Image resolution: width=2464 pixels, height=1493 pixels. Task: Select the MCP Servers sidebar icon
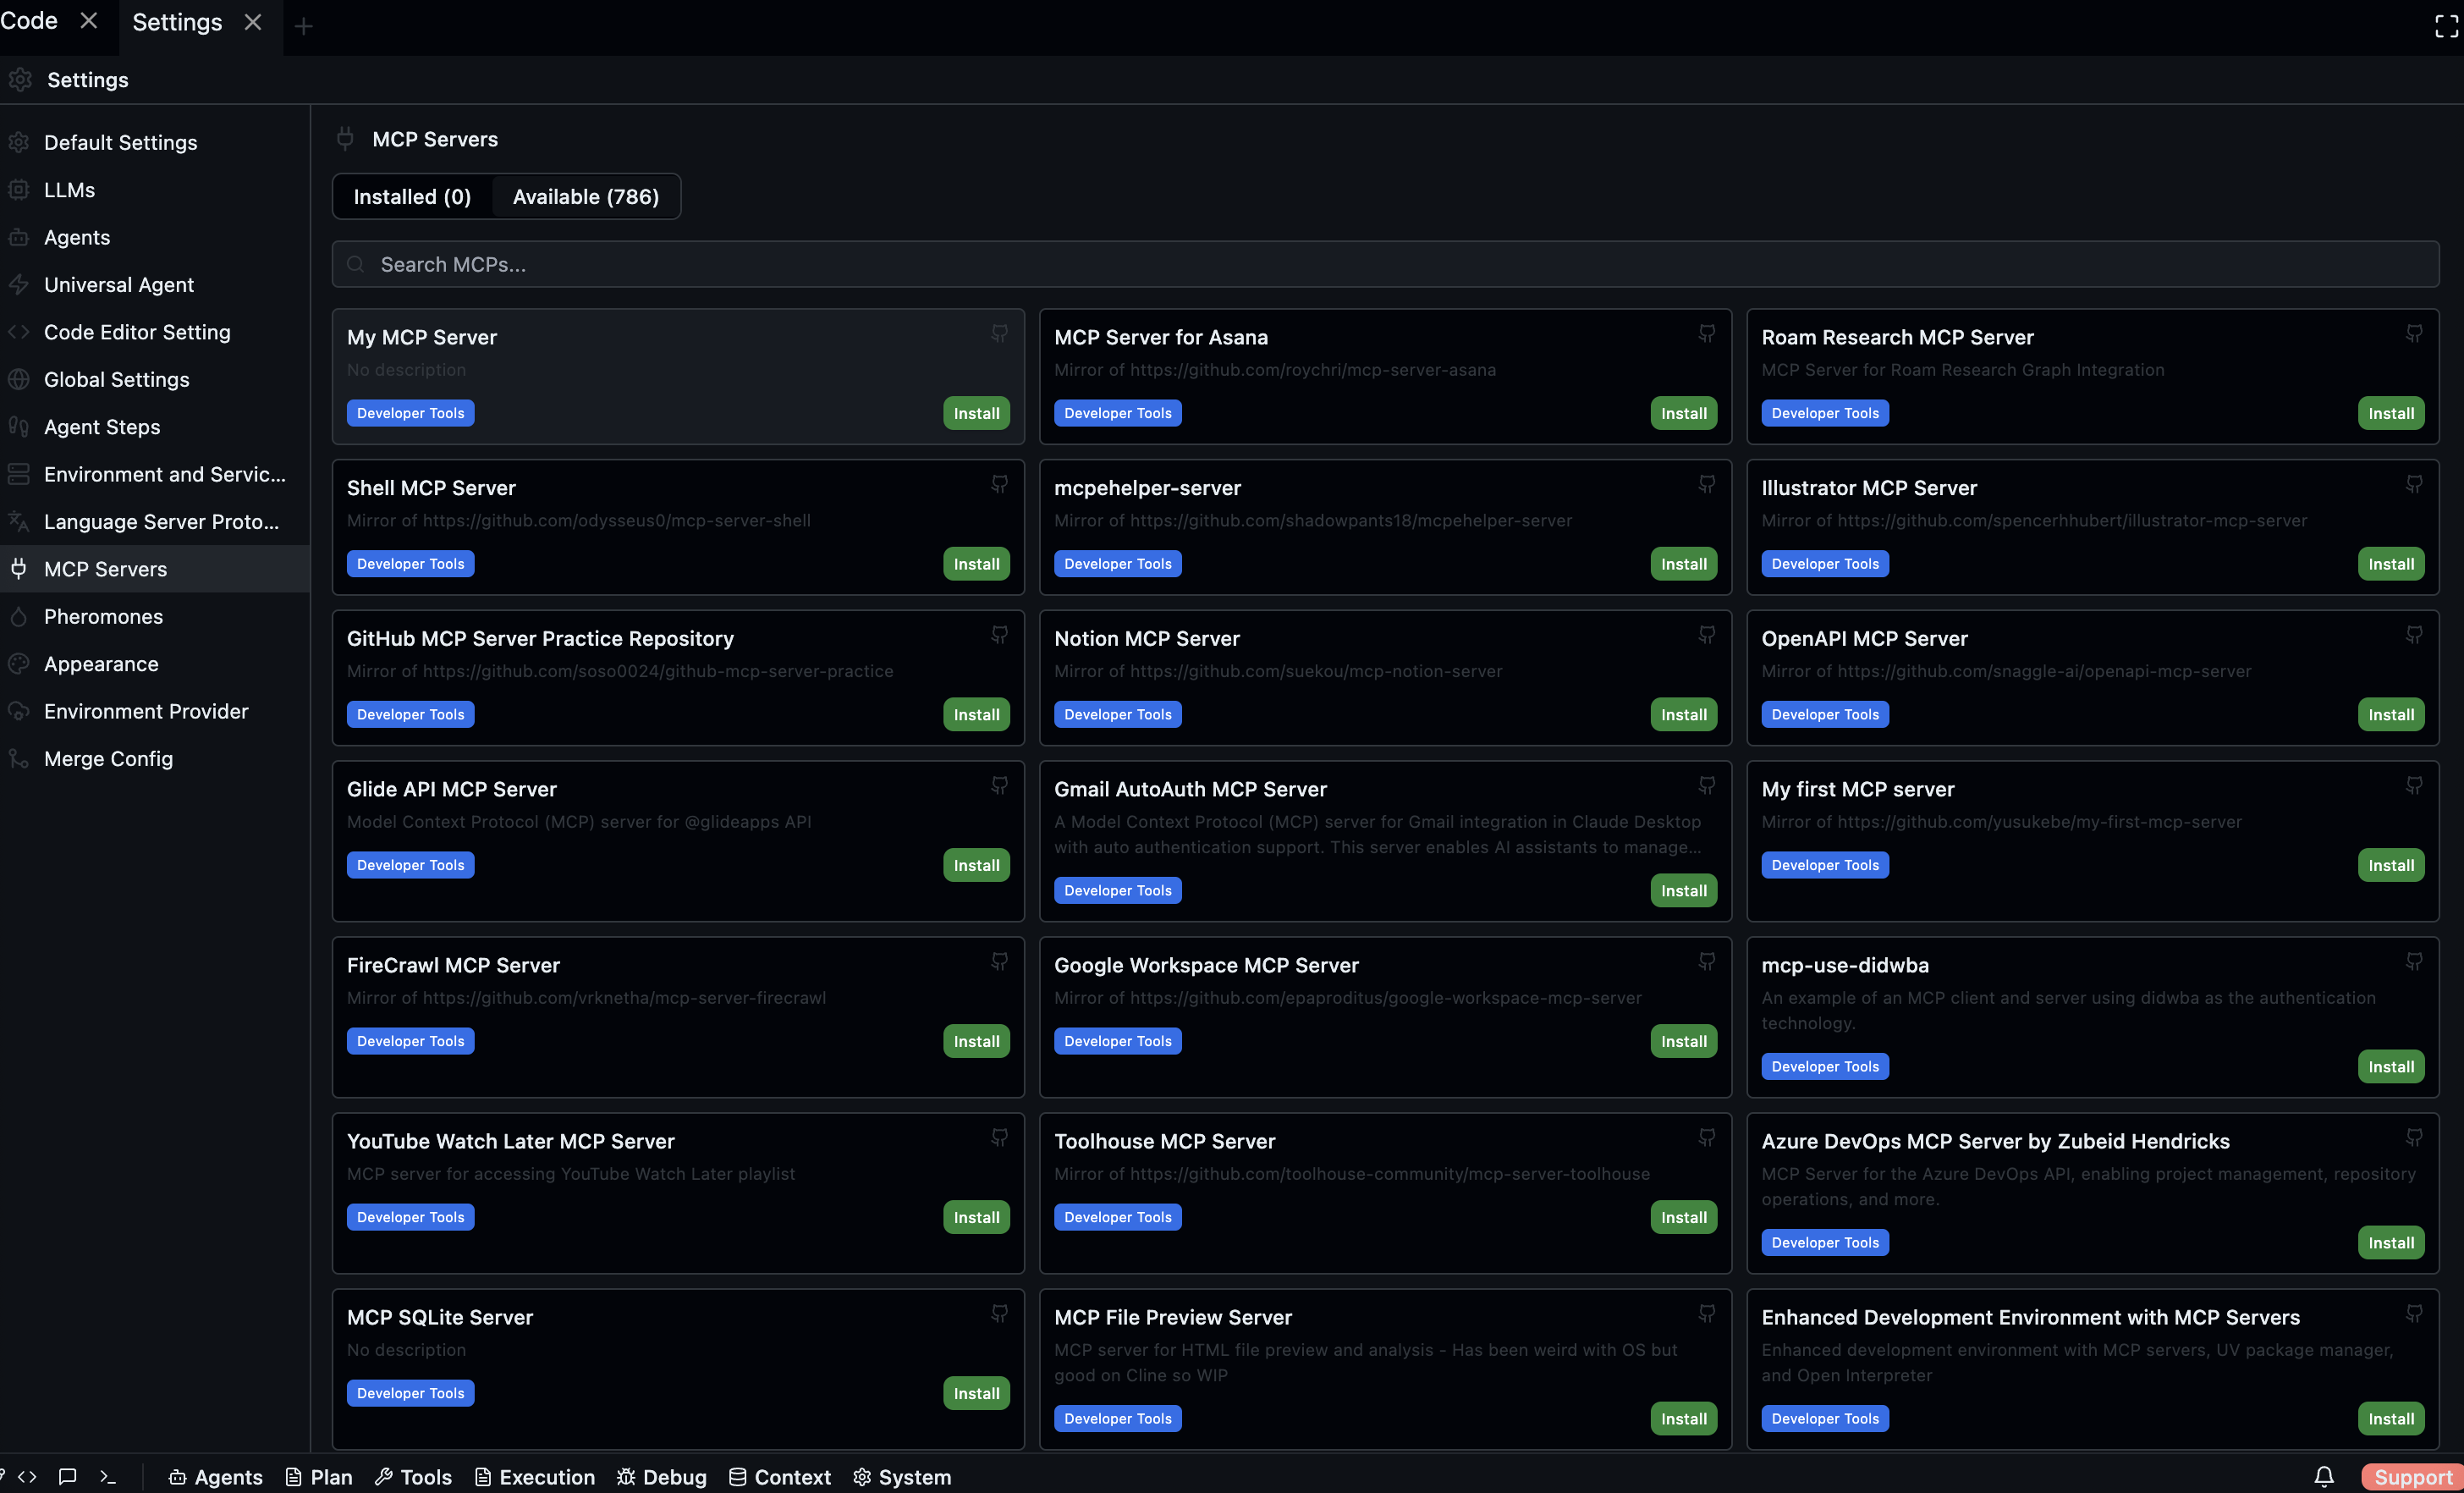point(20,569)
